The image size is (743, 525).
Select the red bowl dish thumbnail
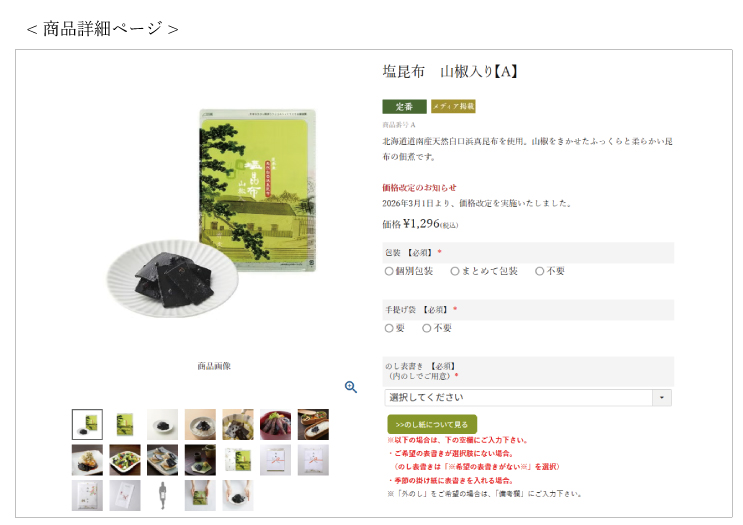(x=275, y=425)
